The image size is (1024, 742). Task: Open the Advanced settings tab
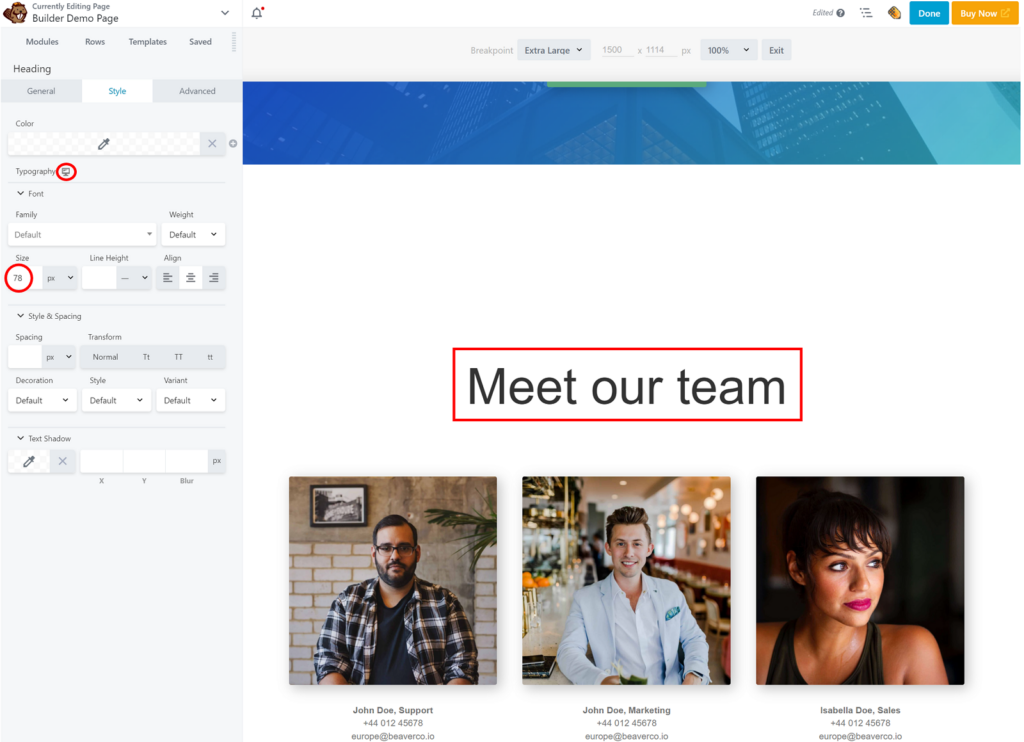tap(197, 91)
